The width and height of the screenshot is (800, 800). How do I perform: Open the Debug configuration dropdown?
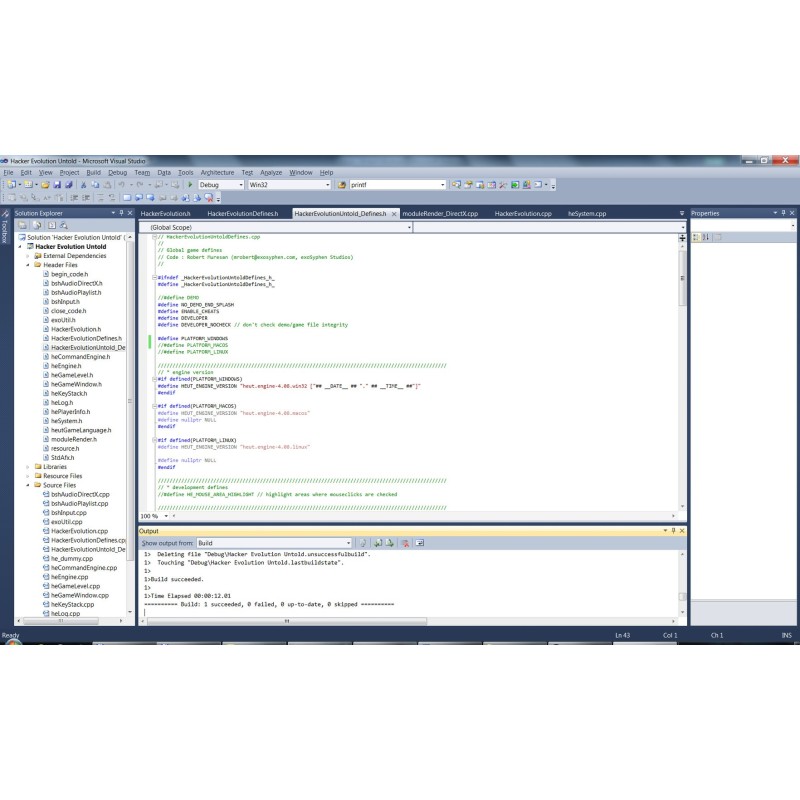click(221, 185)
